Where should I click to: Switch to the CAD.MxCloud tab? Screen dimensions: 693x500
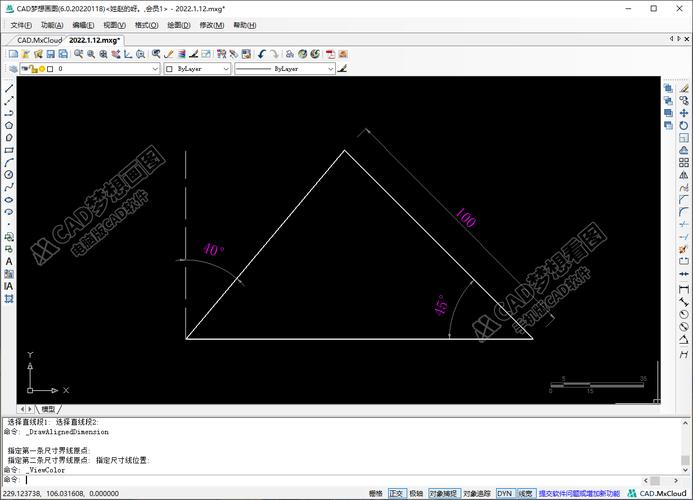click(39, 40)
